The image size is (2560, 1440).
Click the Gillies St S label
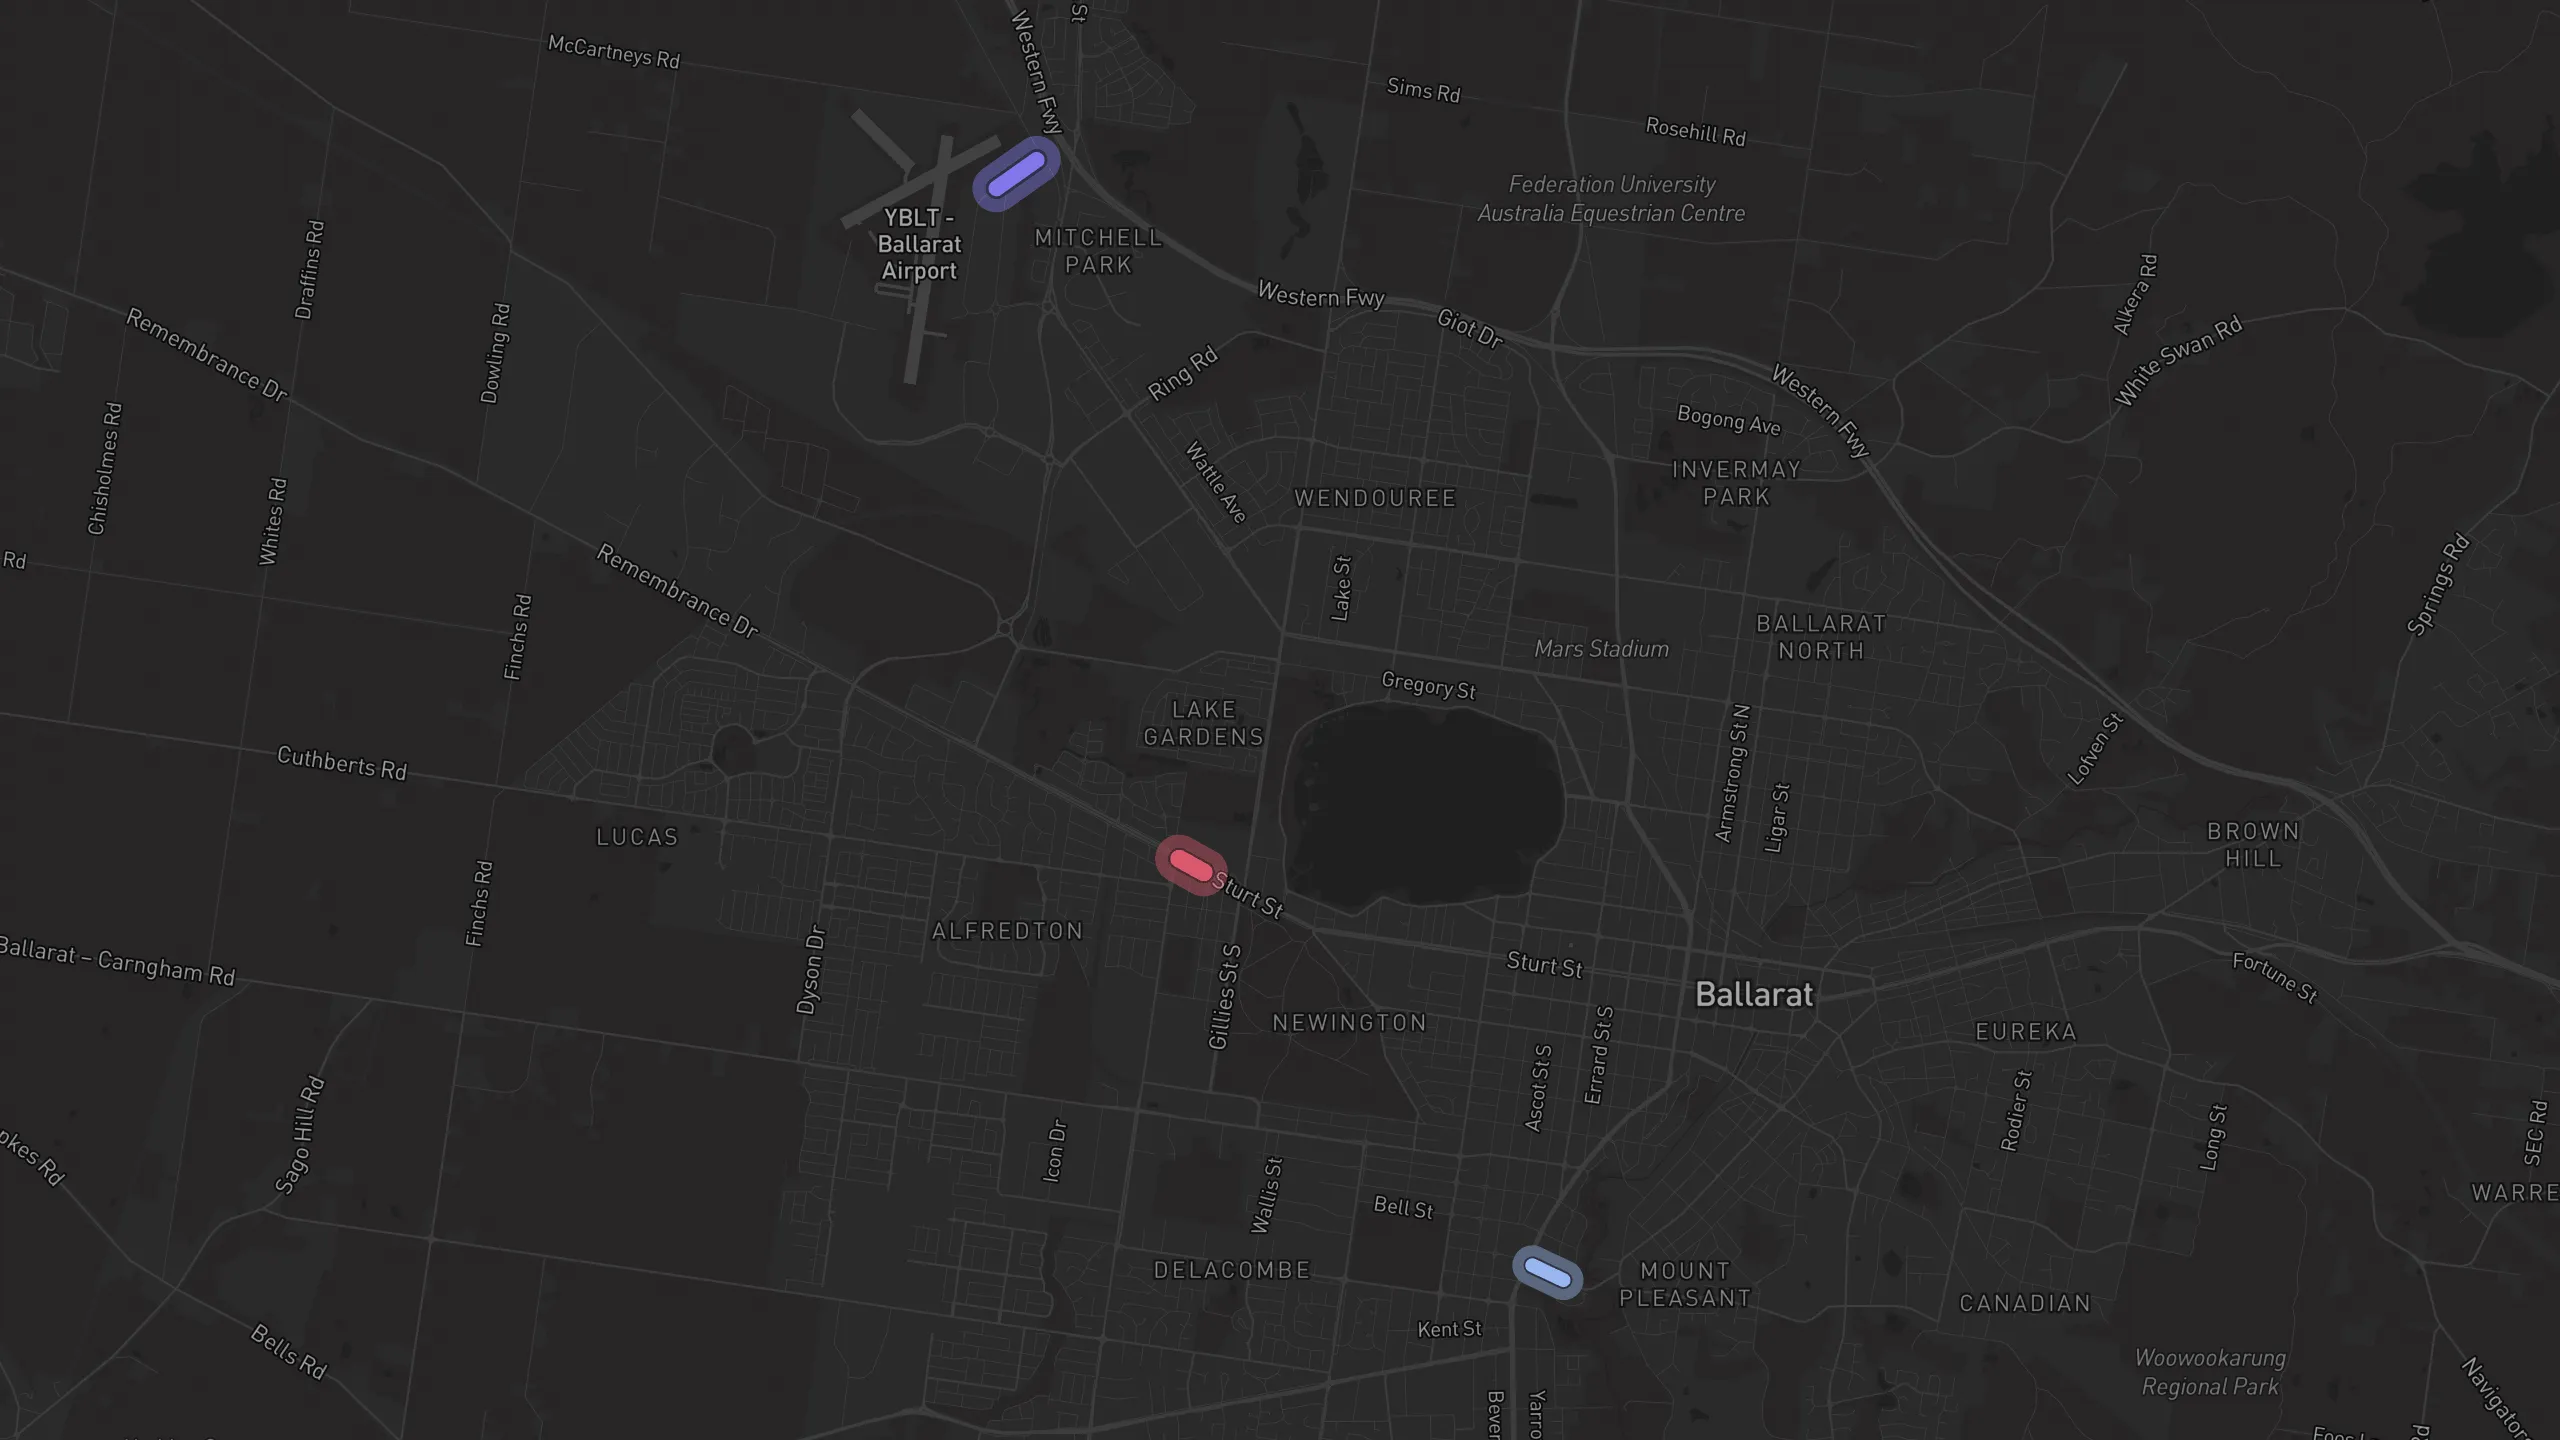[1225, 997]
